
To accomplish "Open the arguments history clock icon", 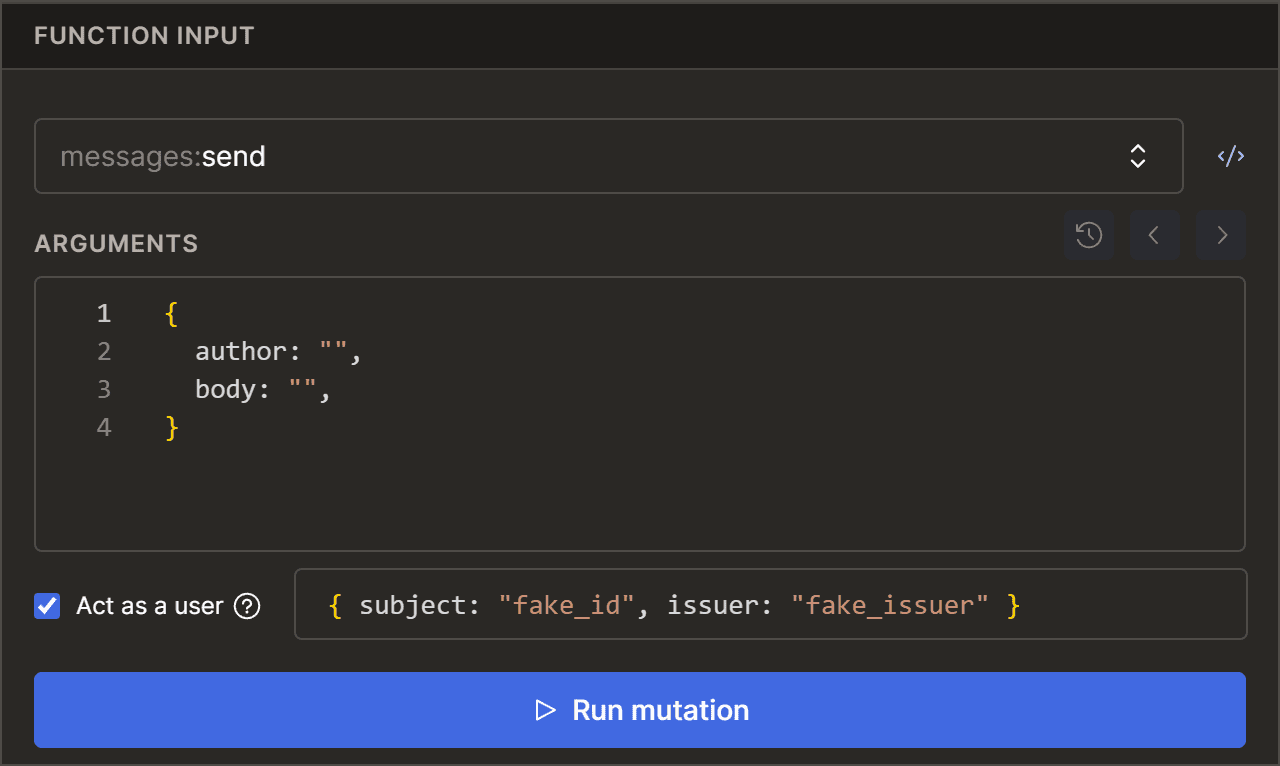I will point(1089,235).
